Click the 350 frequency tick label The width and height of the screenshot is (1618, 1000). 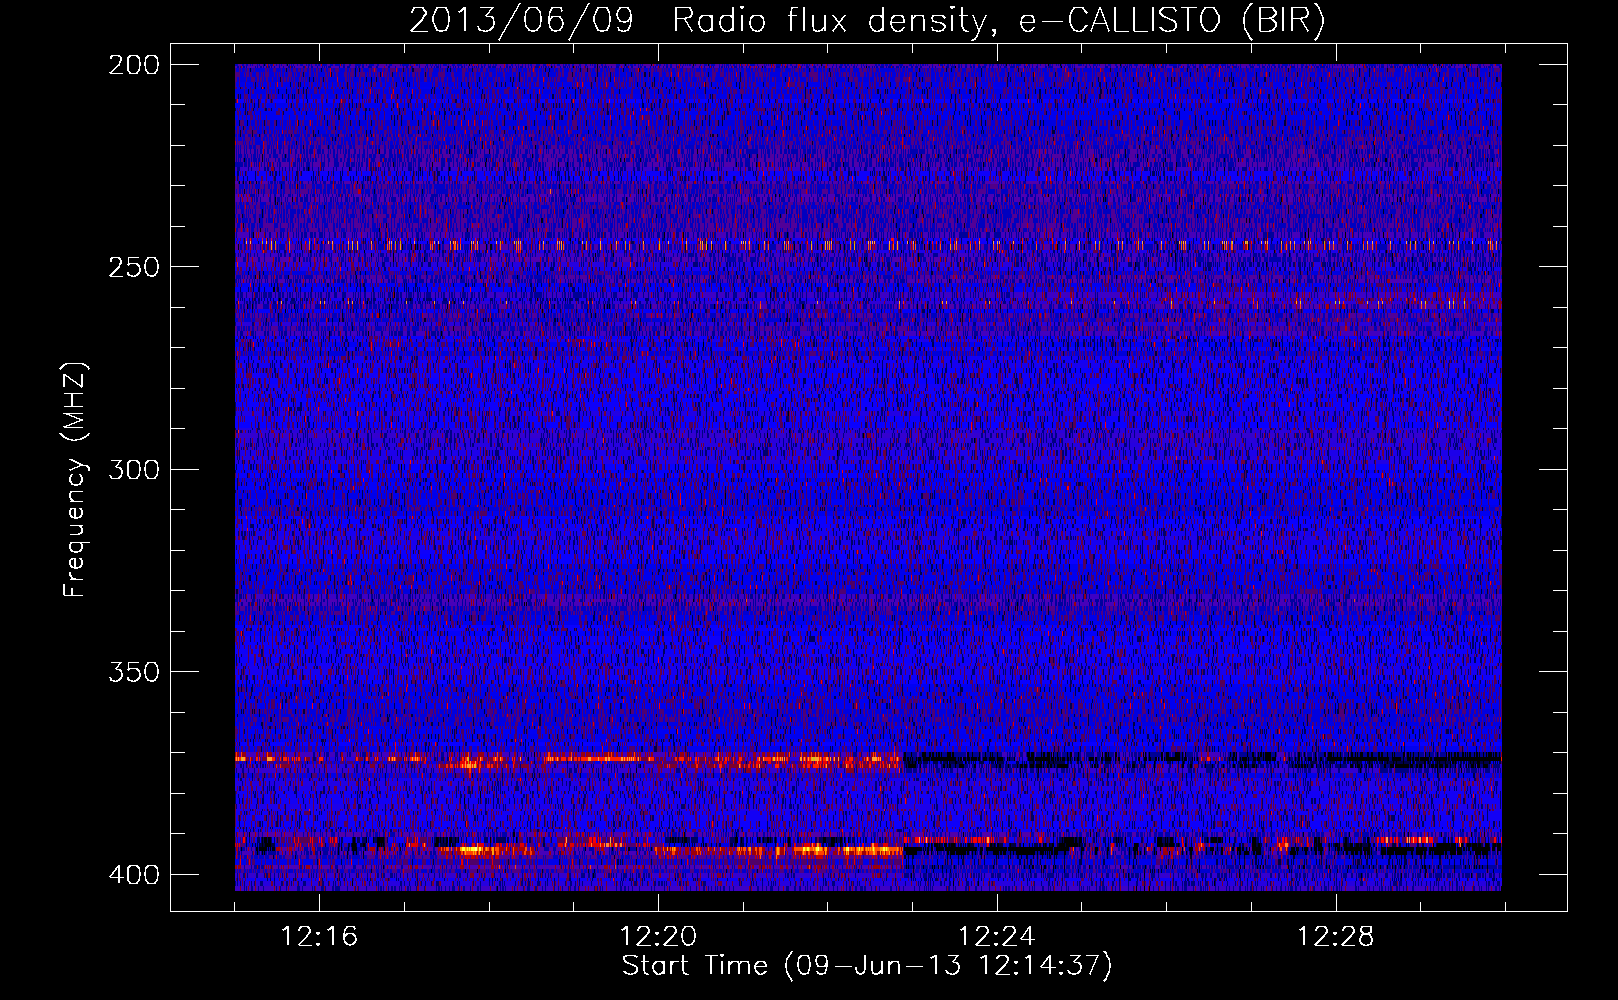click(133, 672)
